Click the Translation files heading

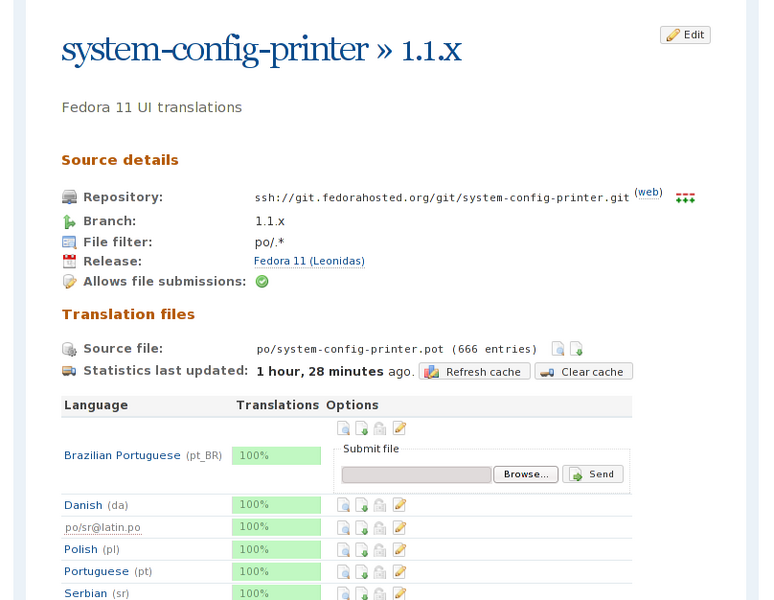[x=128, y=314]
